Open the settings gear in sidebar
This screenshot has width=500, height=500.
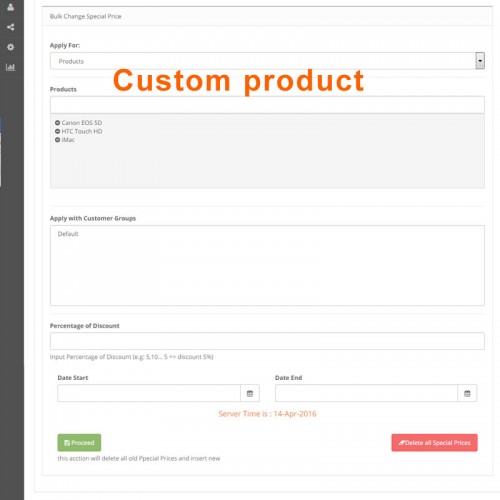[10, 47]
